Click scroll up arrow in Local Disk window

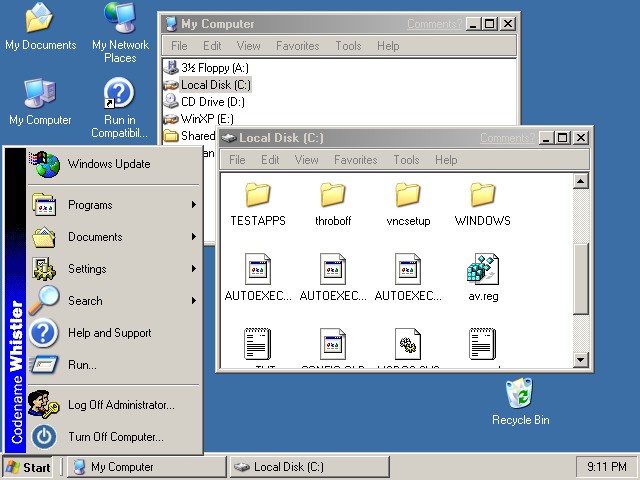(x=580, y=181)
